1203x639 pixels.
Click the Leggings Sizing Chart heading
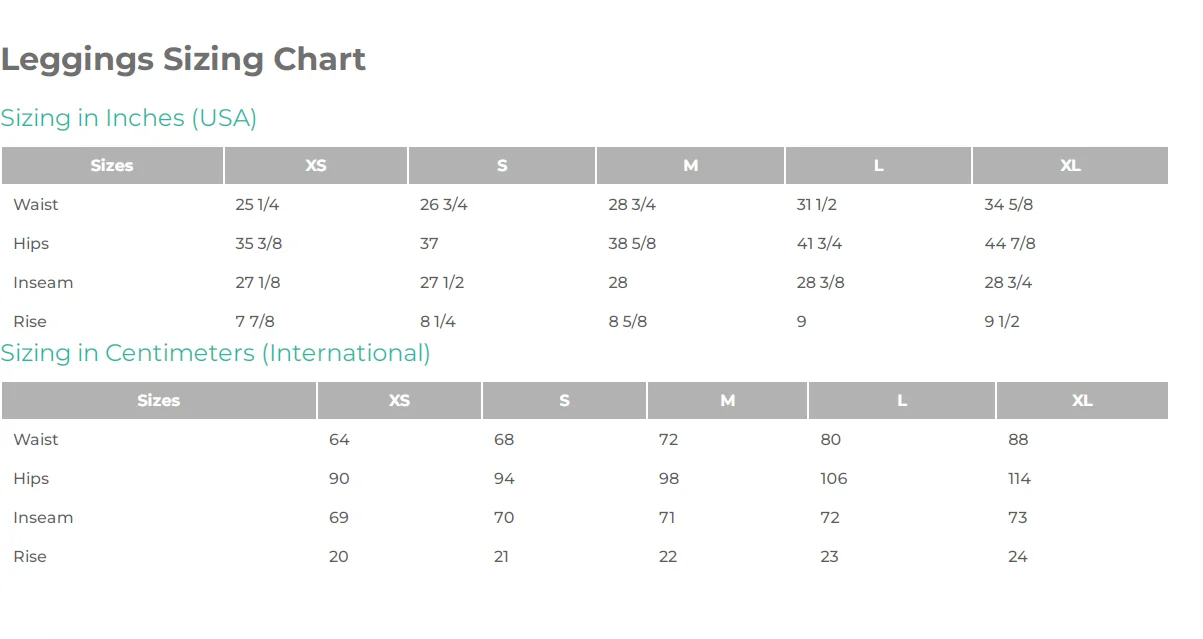[x=183, y=59]
